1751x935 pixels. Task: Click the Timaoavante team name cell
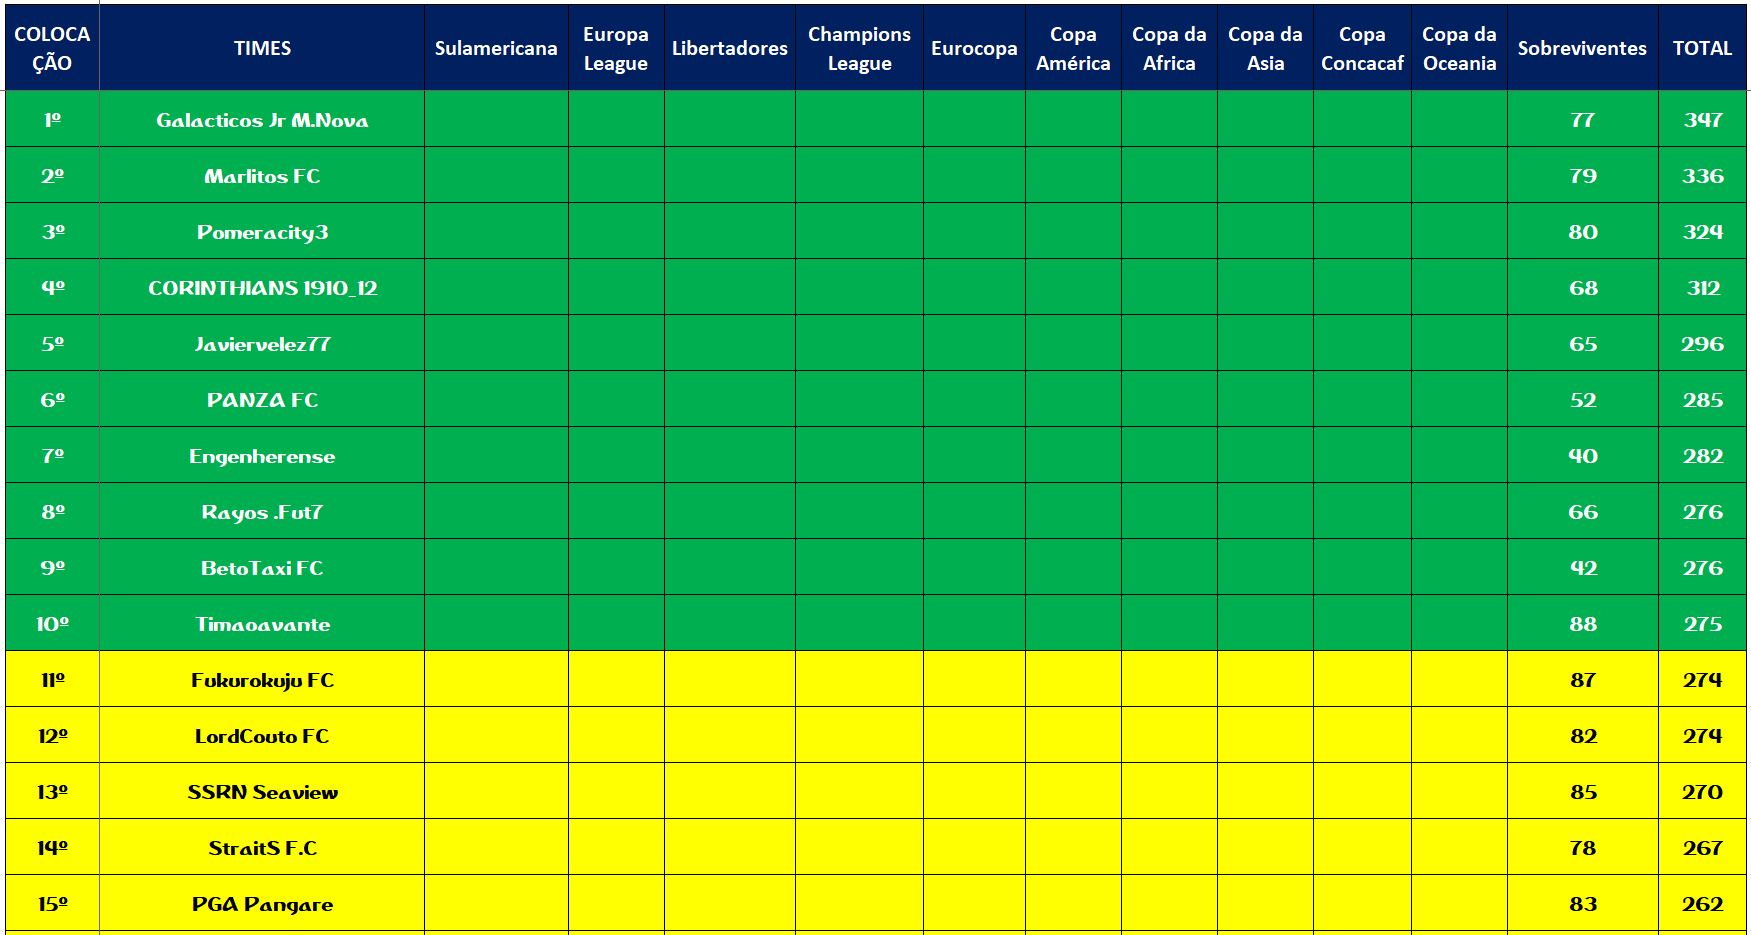[x=262, y=624]
